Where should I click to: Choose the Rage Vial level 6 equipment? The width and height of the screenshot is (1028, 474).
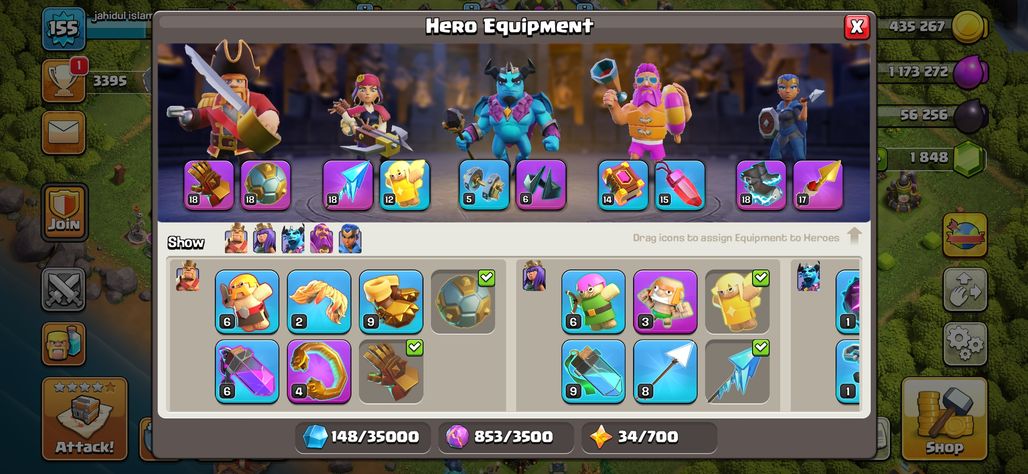click(247, 371)
